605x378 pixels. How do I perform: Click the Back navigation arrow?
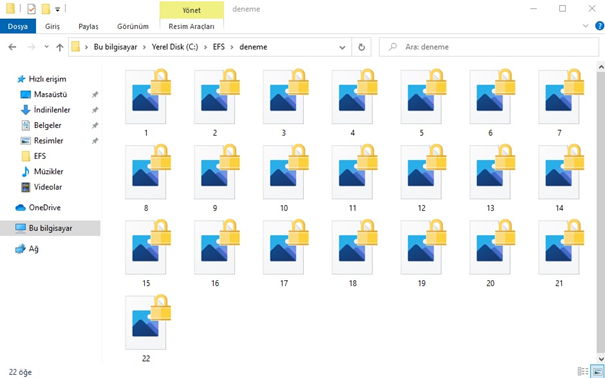pyautogui.click(x=12, y=47)
